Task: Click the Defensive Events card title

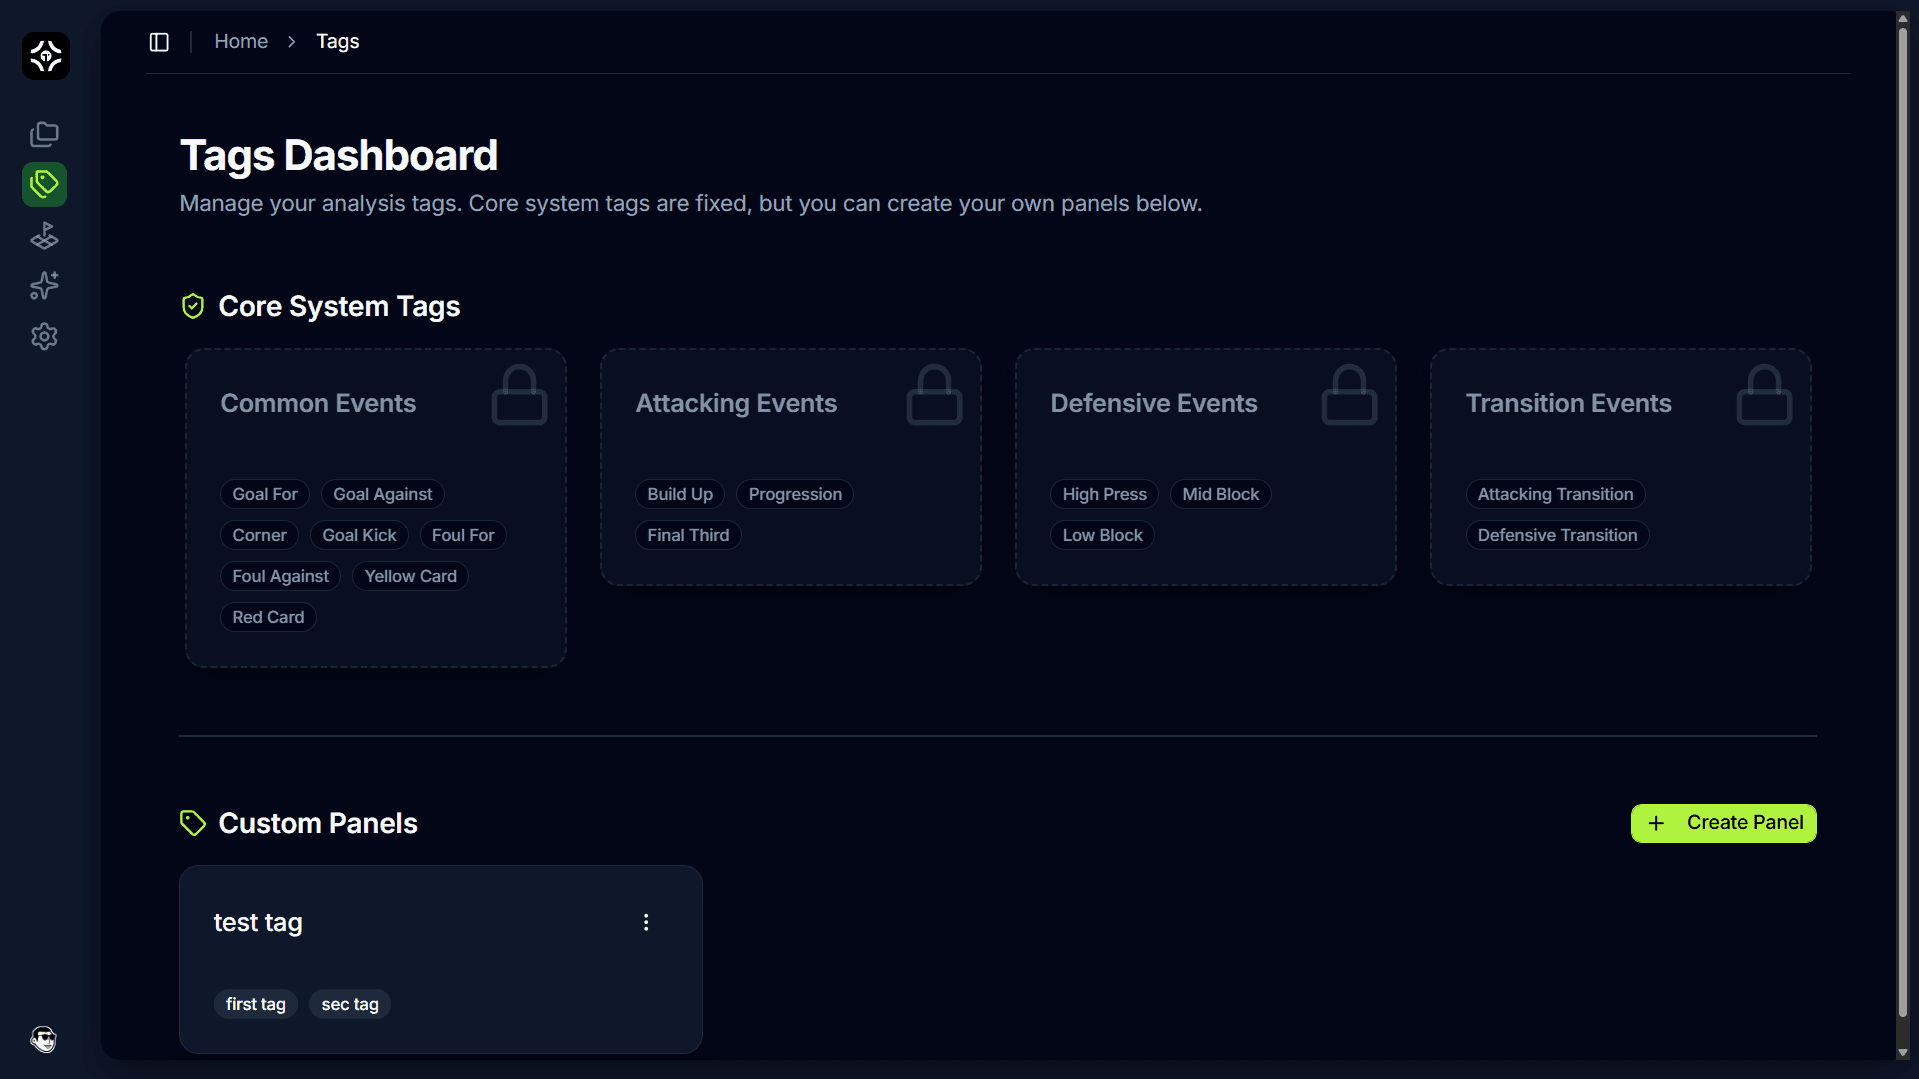Action: 1153,403
